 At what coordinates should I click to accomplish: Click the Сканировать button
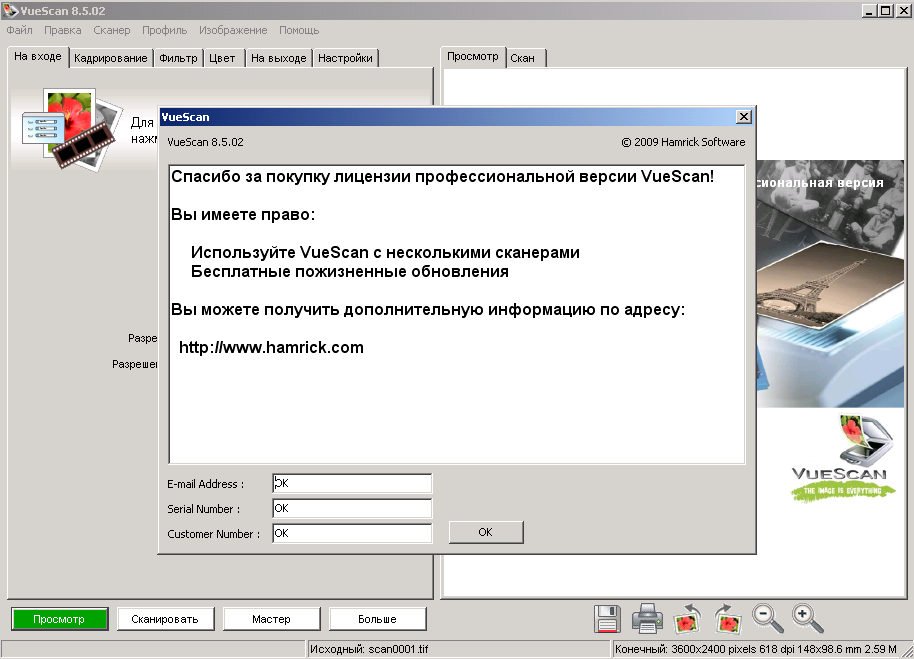pyautogui.click(x=166, y=619)
